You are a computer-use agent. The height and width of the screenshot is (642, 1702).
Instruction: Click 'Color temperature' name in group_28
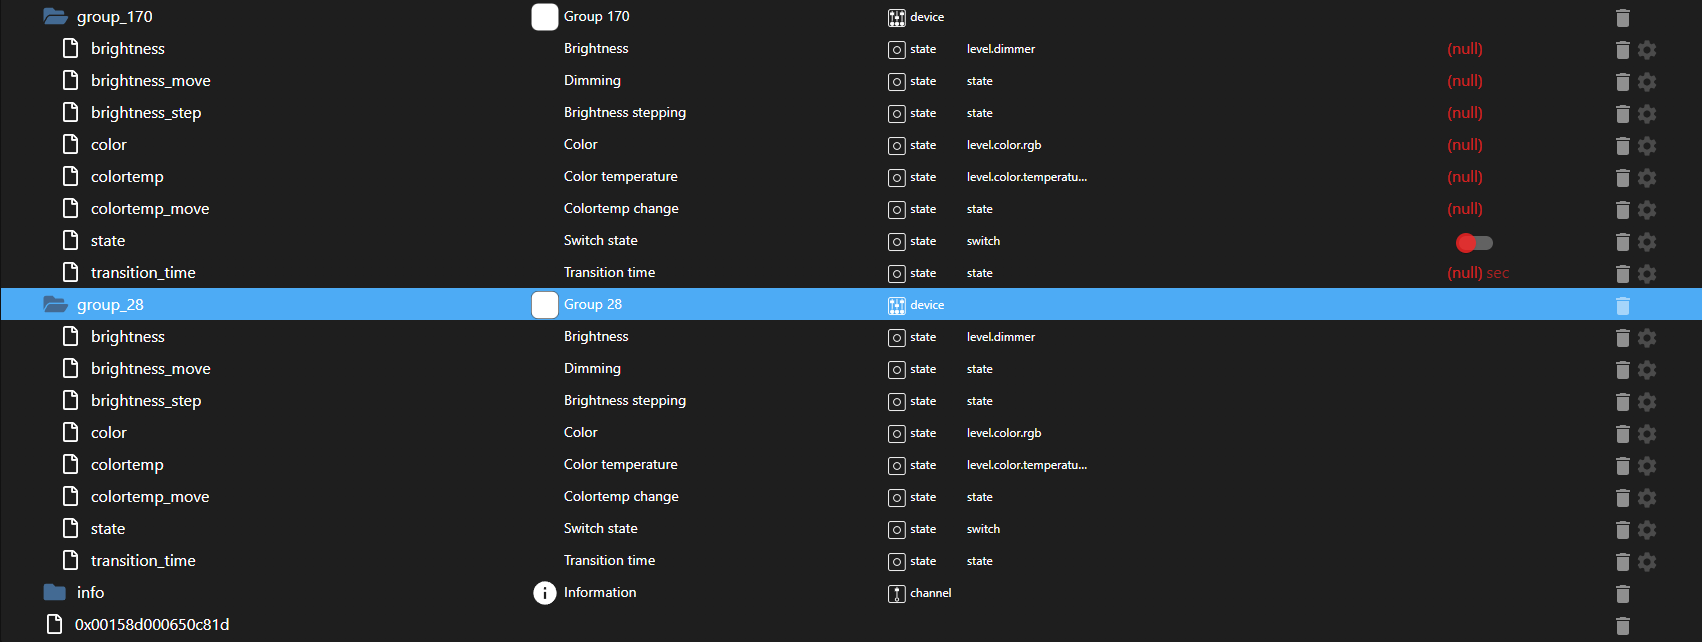(x=620, y=465)
